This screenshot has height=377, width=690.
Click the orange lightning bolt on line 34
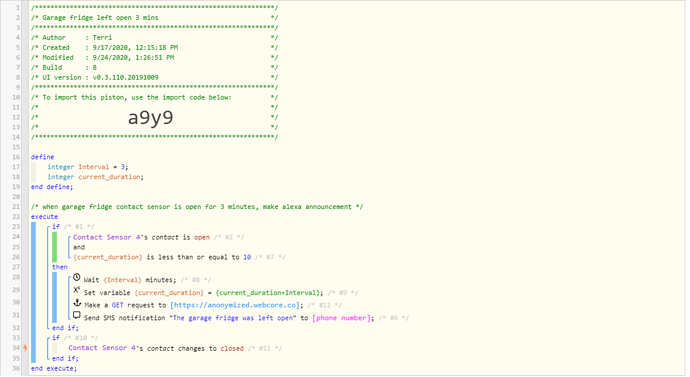[26, 348]
